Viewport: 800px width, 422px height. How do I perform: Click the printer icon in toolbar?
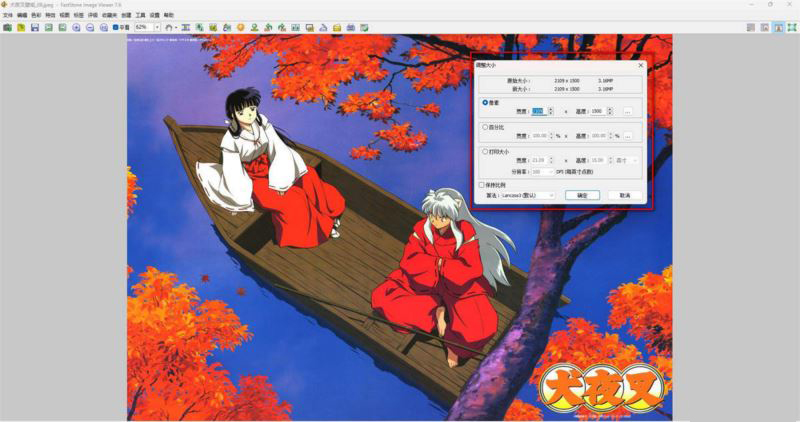pyautogui.click(x=351, y=28)
